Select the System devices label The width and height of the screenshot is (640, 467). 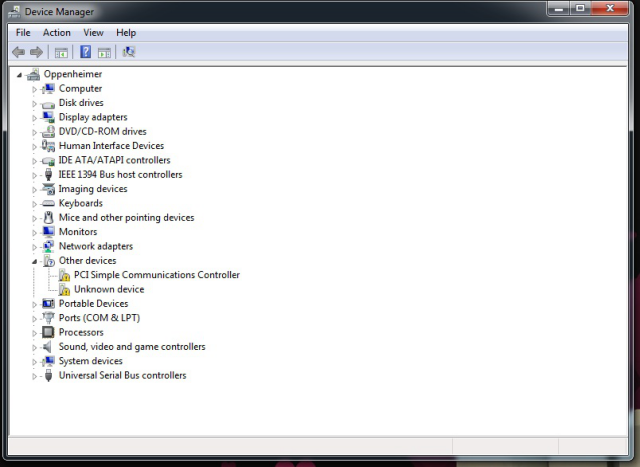[x=91, y=361]
